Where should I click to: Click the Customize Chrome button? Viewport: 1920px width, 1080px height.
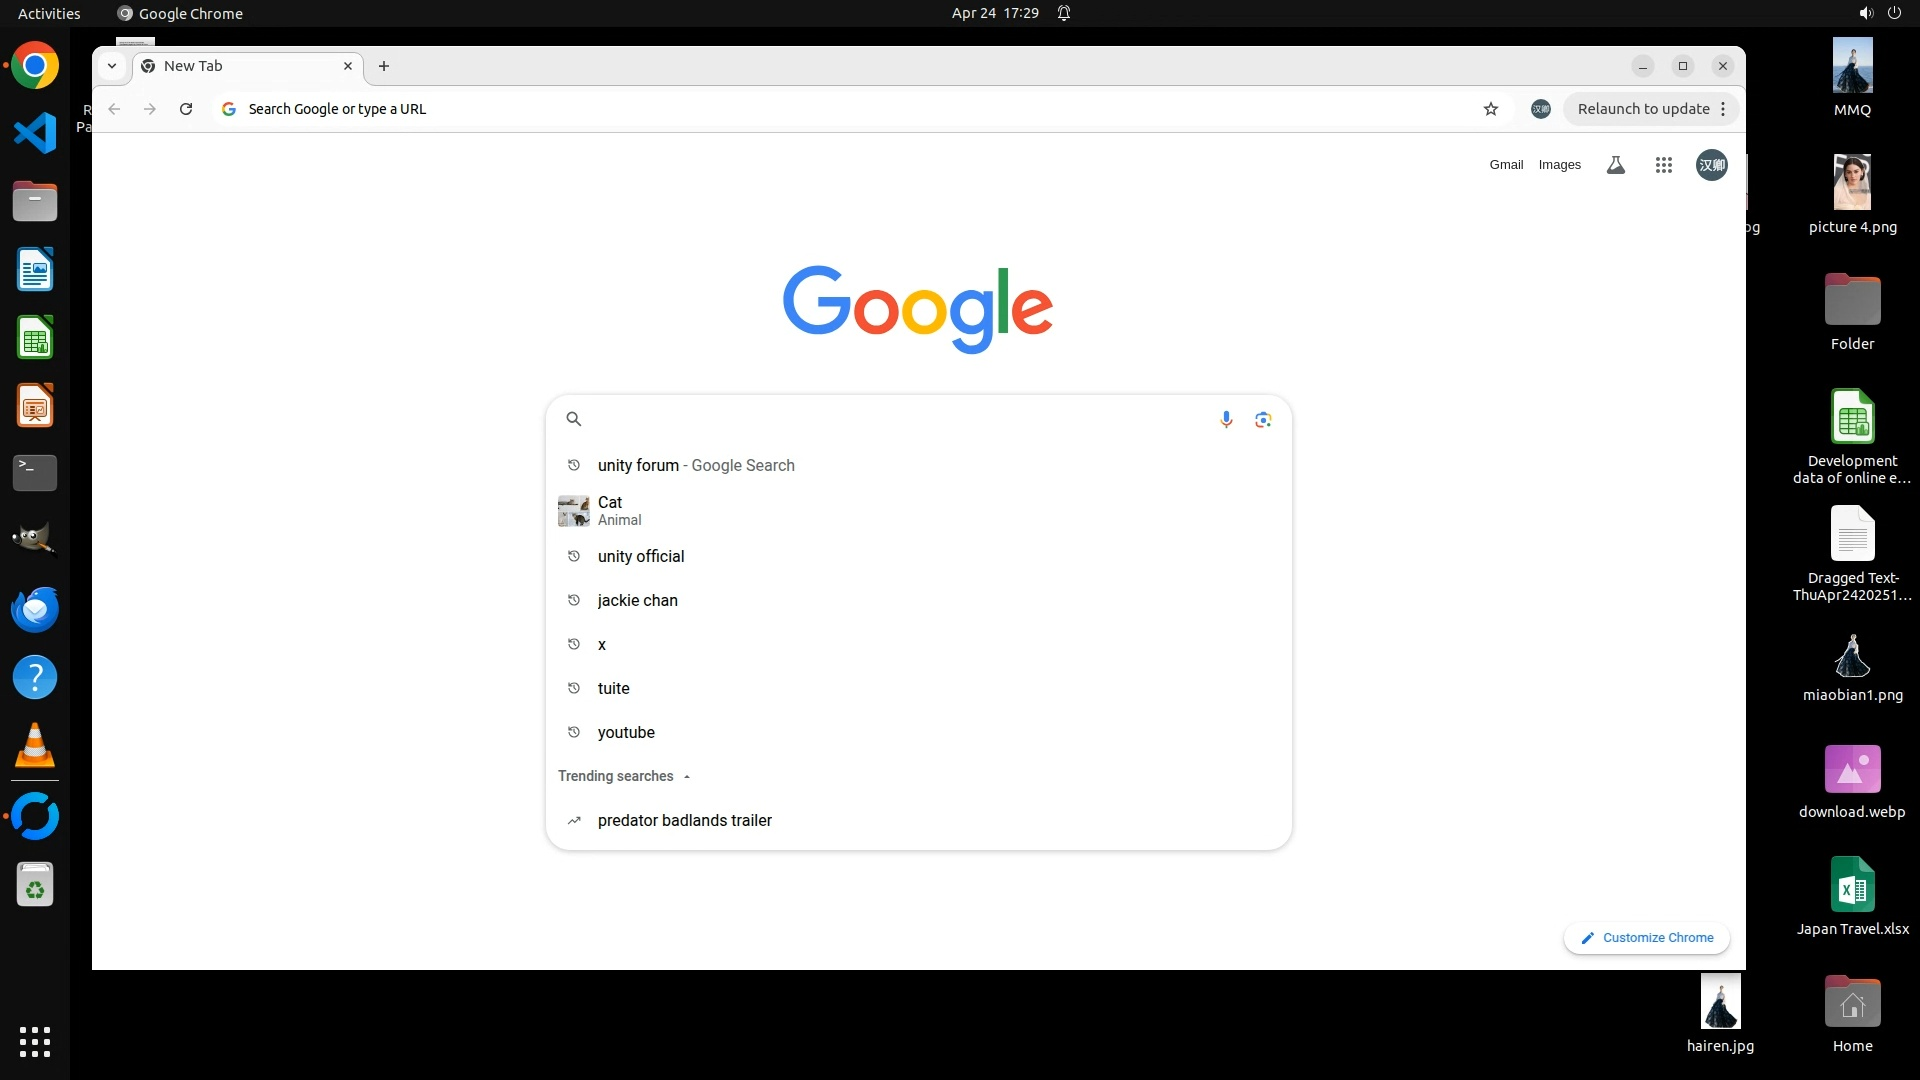point(1647,938)
